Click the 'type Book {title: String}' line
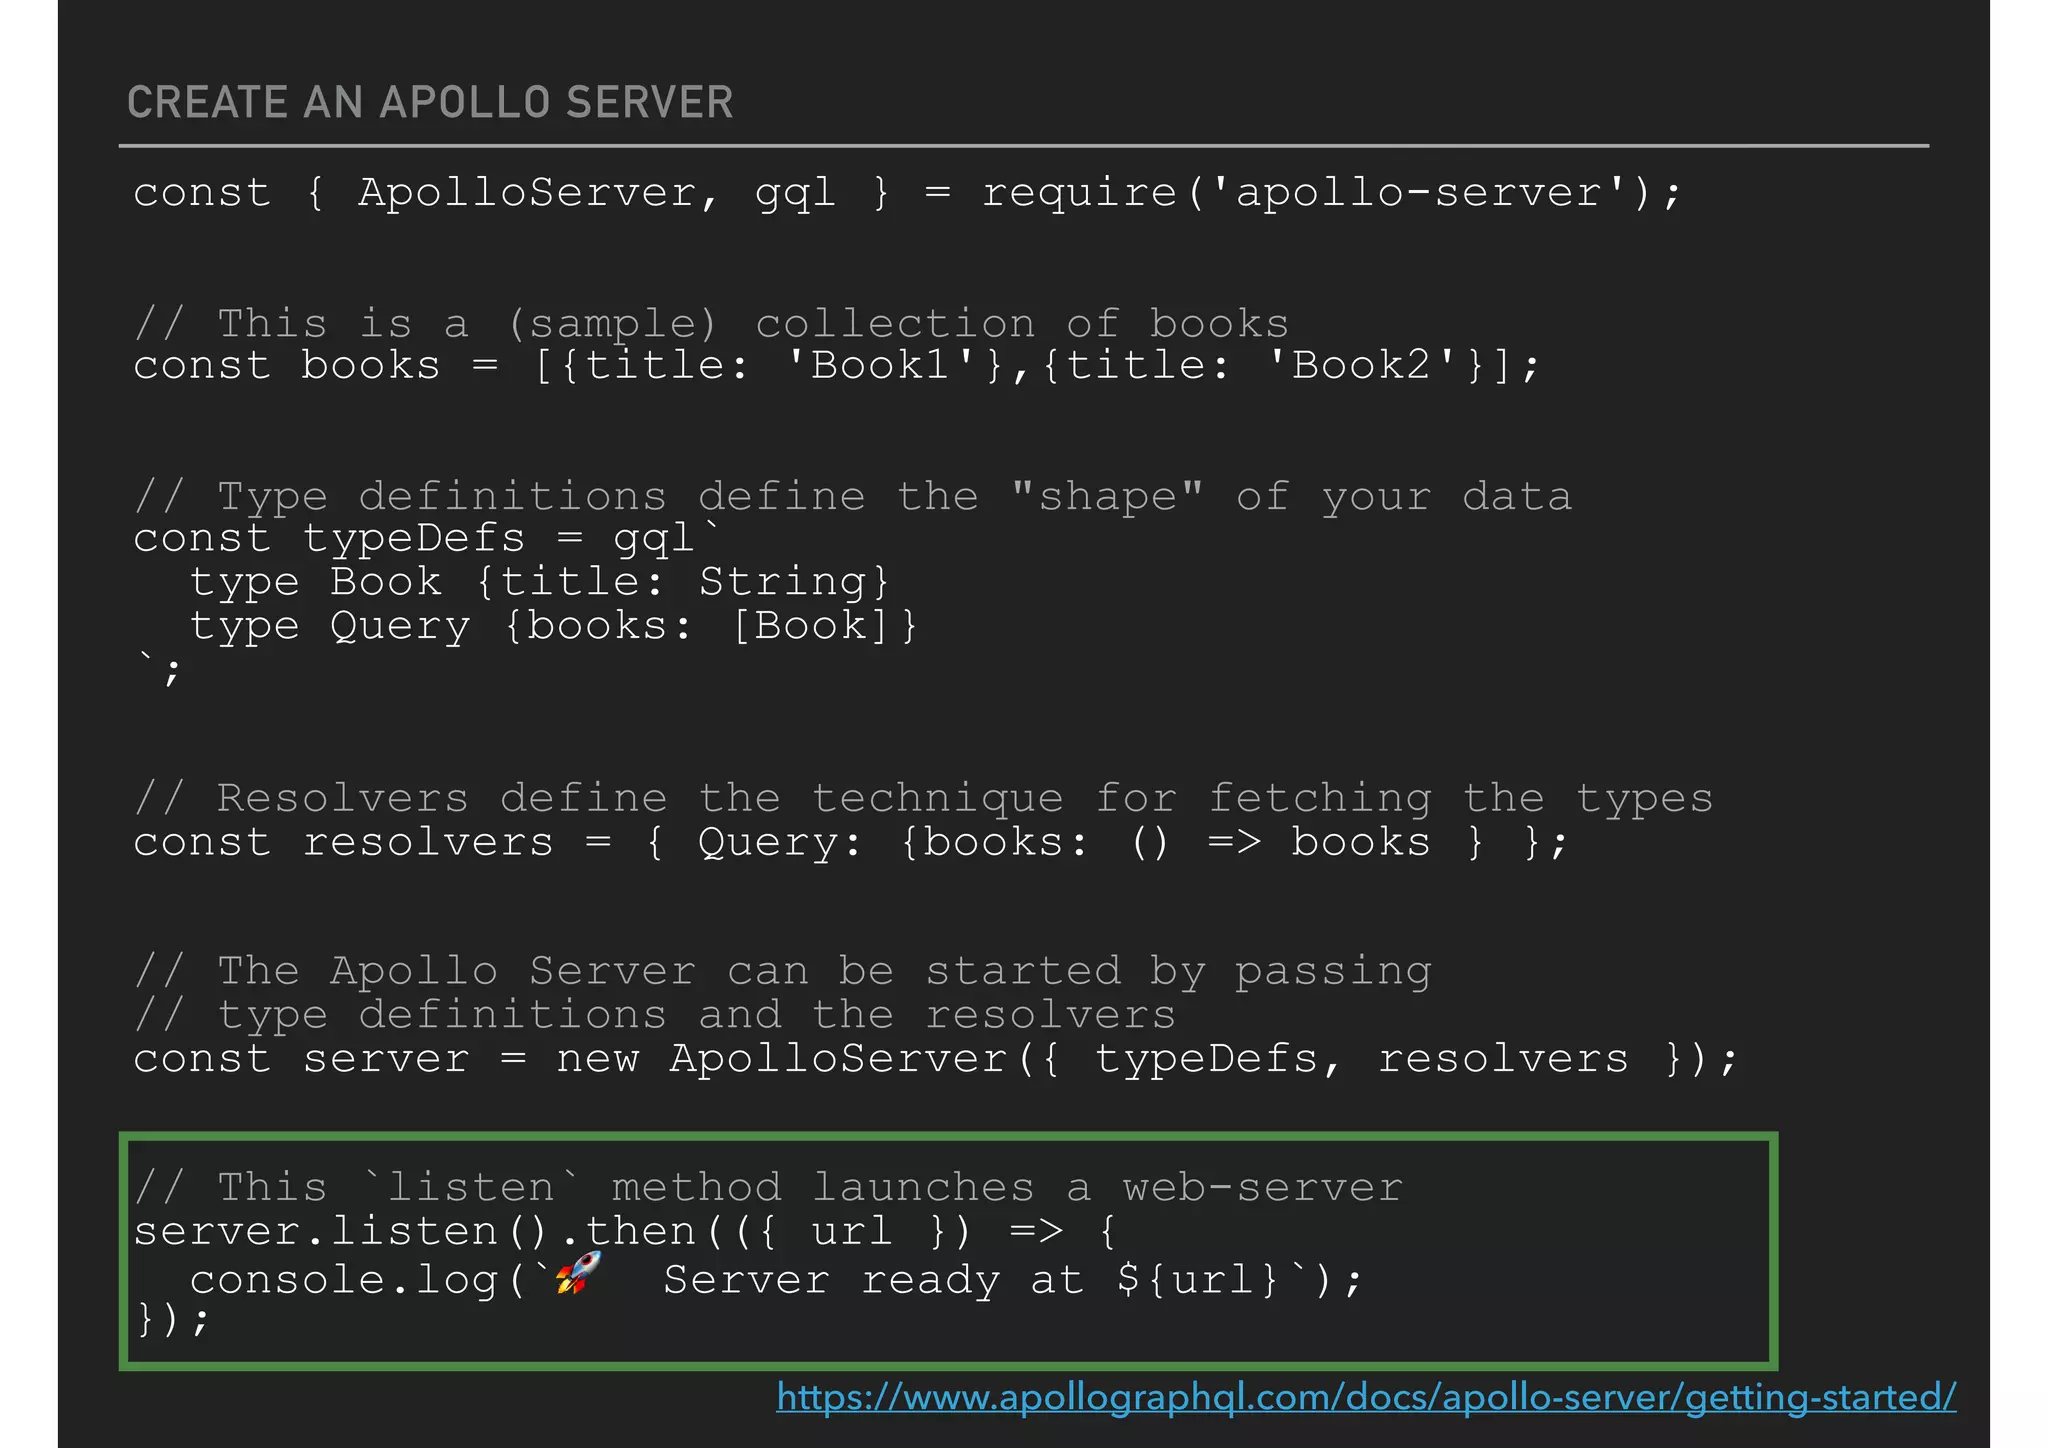Screen dimensions: 2048x1448 click(x=540, y=583)
